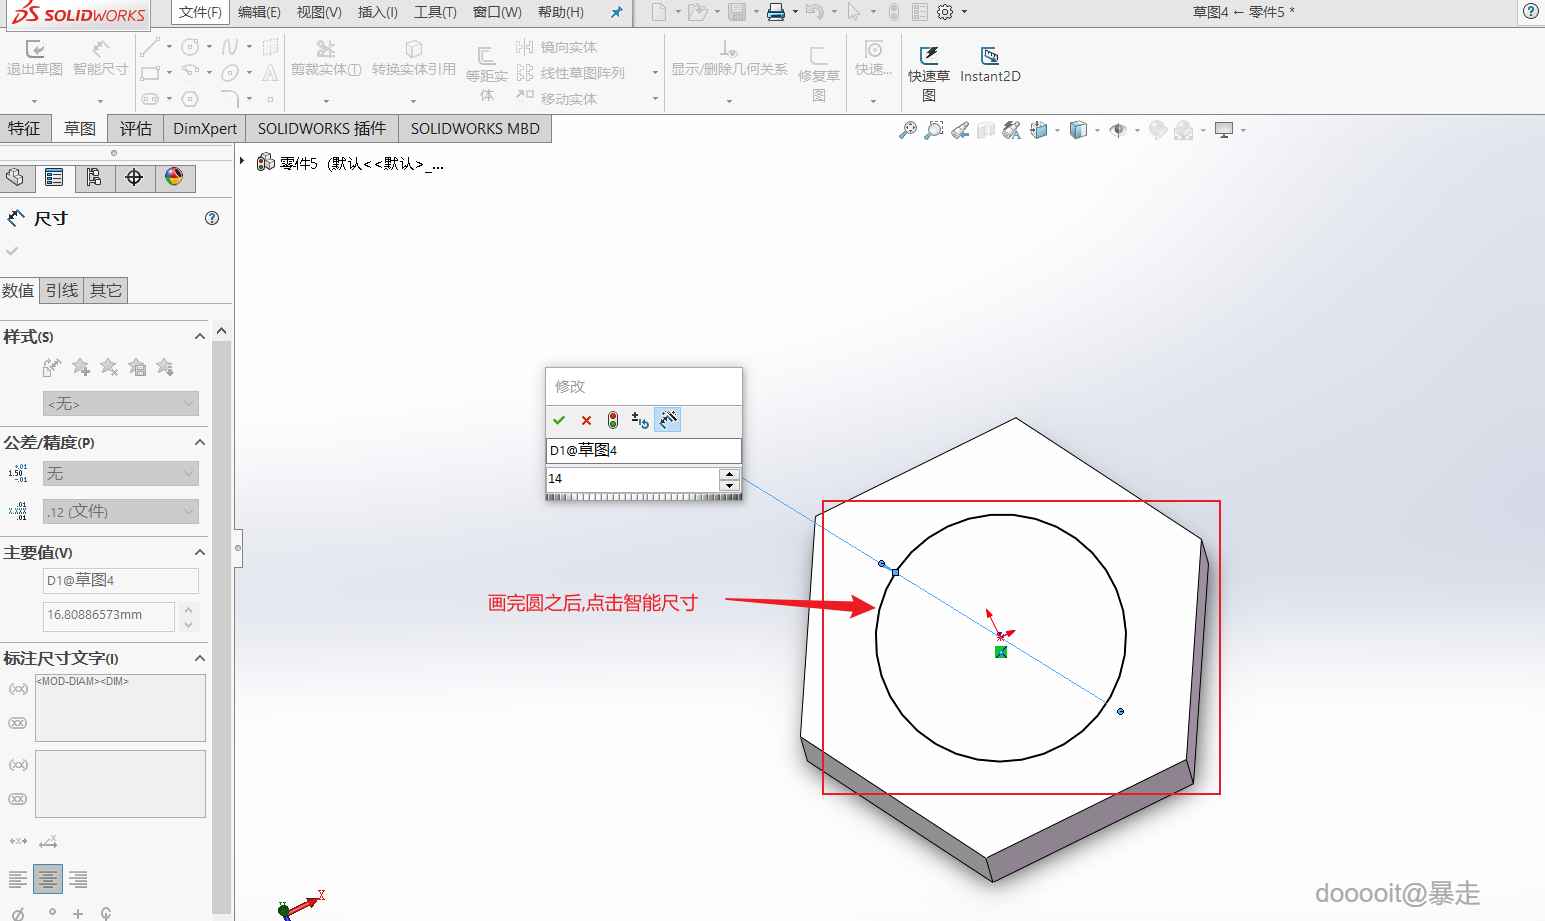Open the SOLIDWORKS help question icon

[x=1531, y=12]
